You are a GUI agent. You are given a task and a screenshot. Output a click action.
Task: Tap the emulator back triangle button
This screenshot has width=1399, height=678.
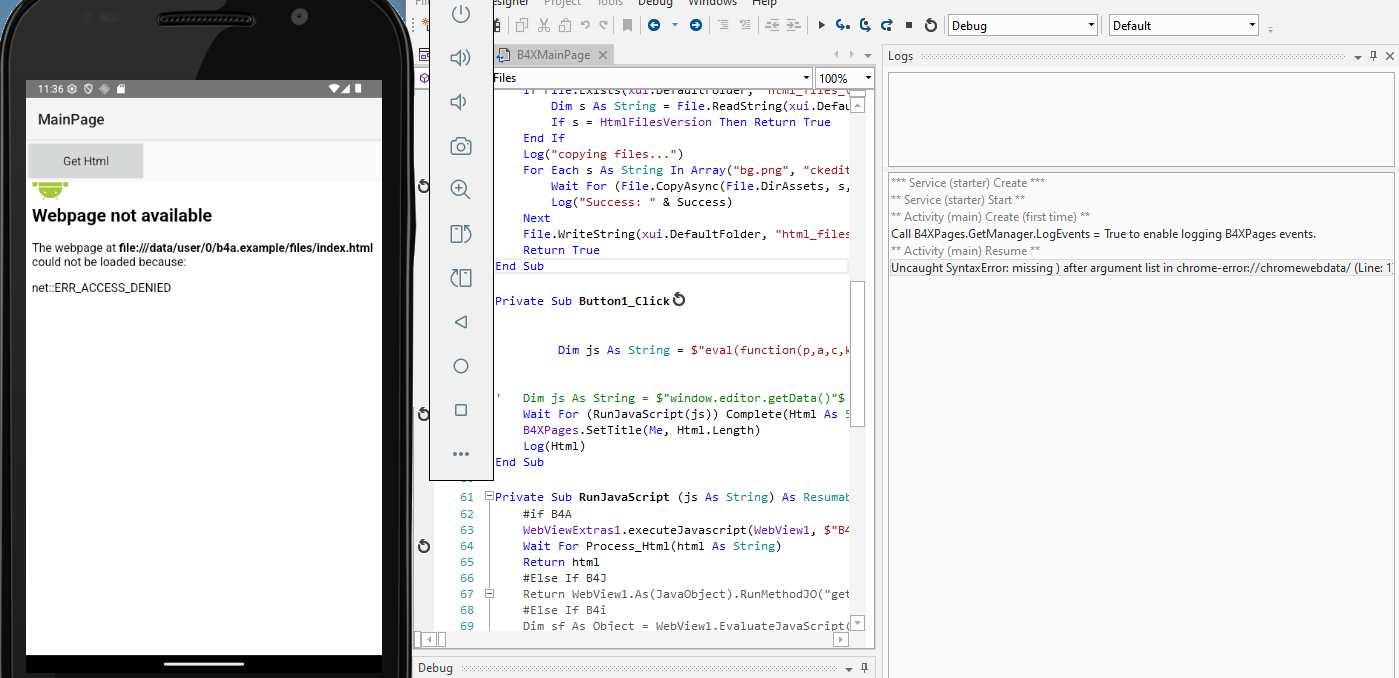click(461, 322)
